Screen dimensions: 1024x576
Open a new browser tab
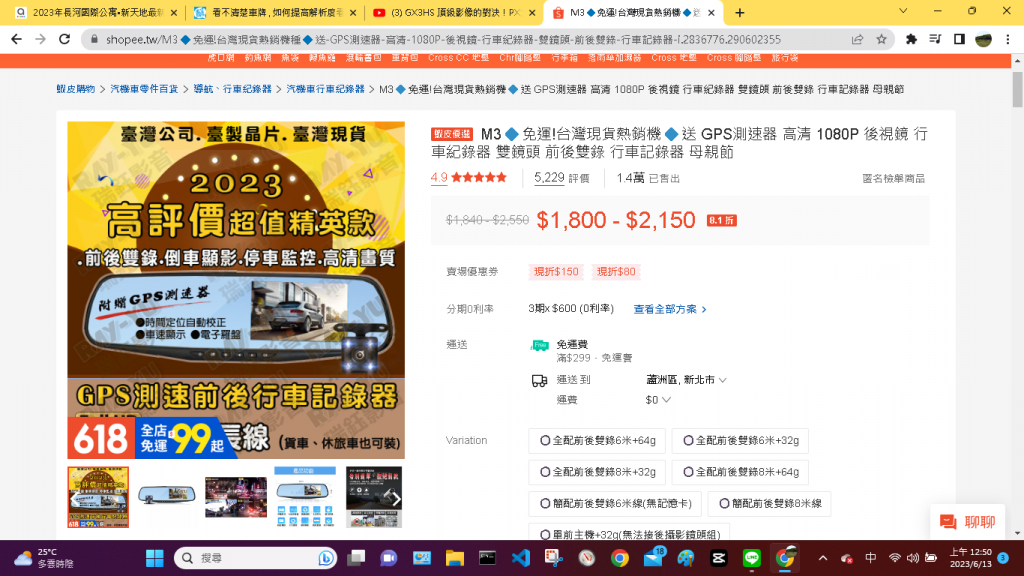point(739,12)
